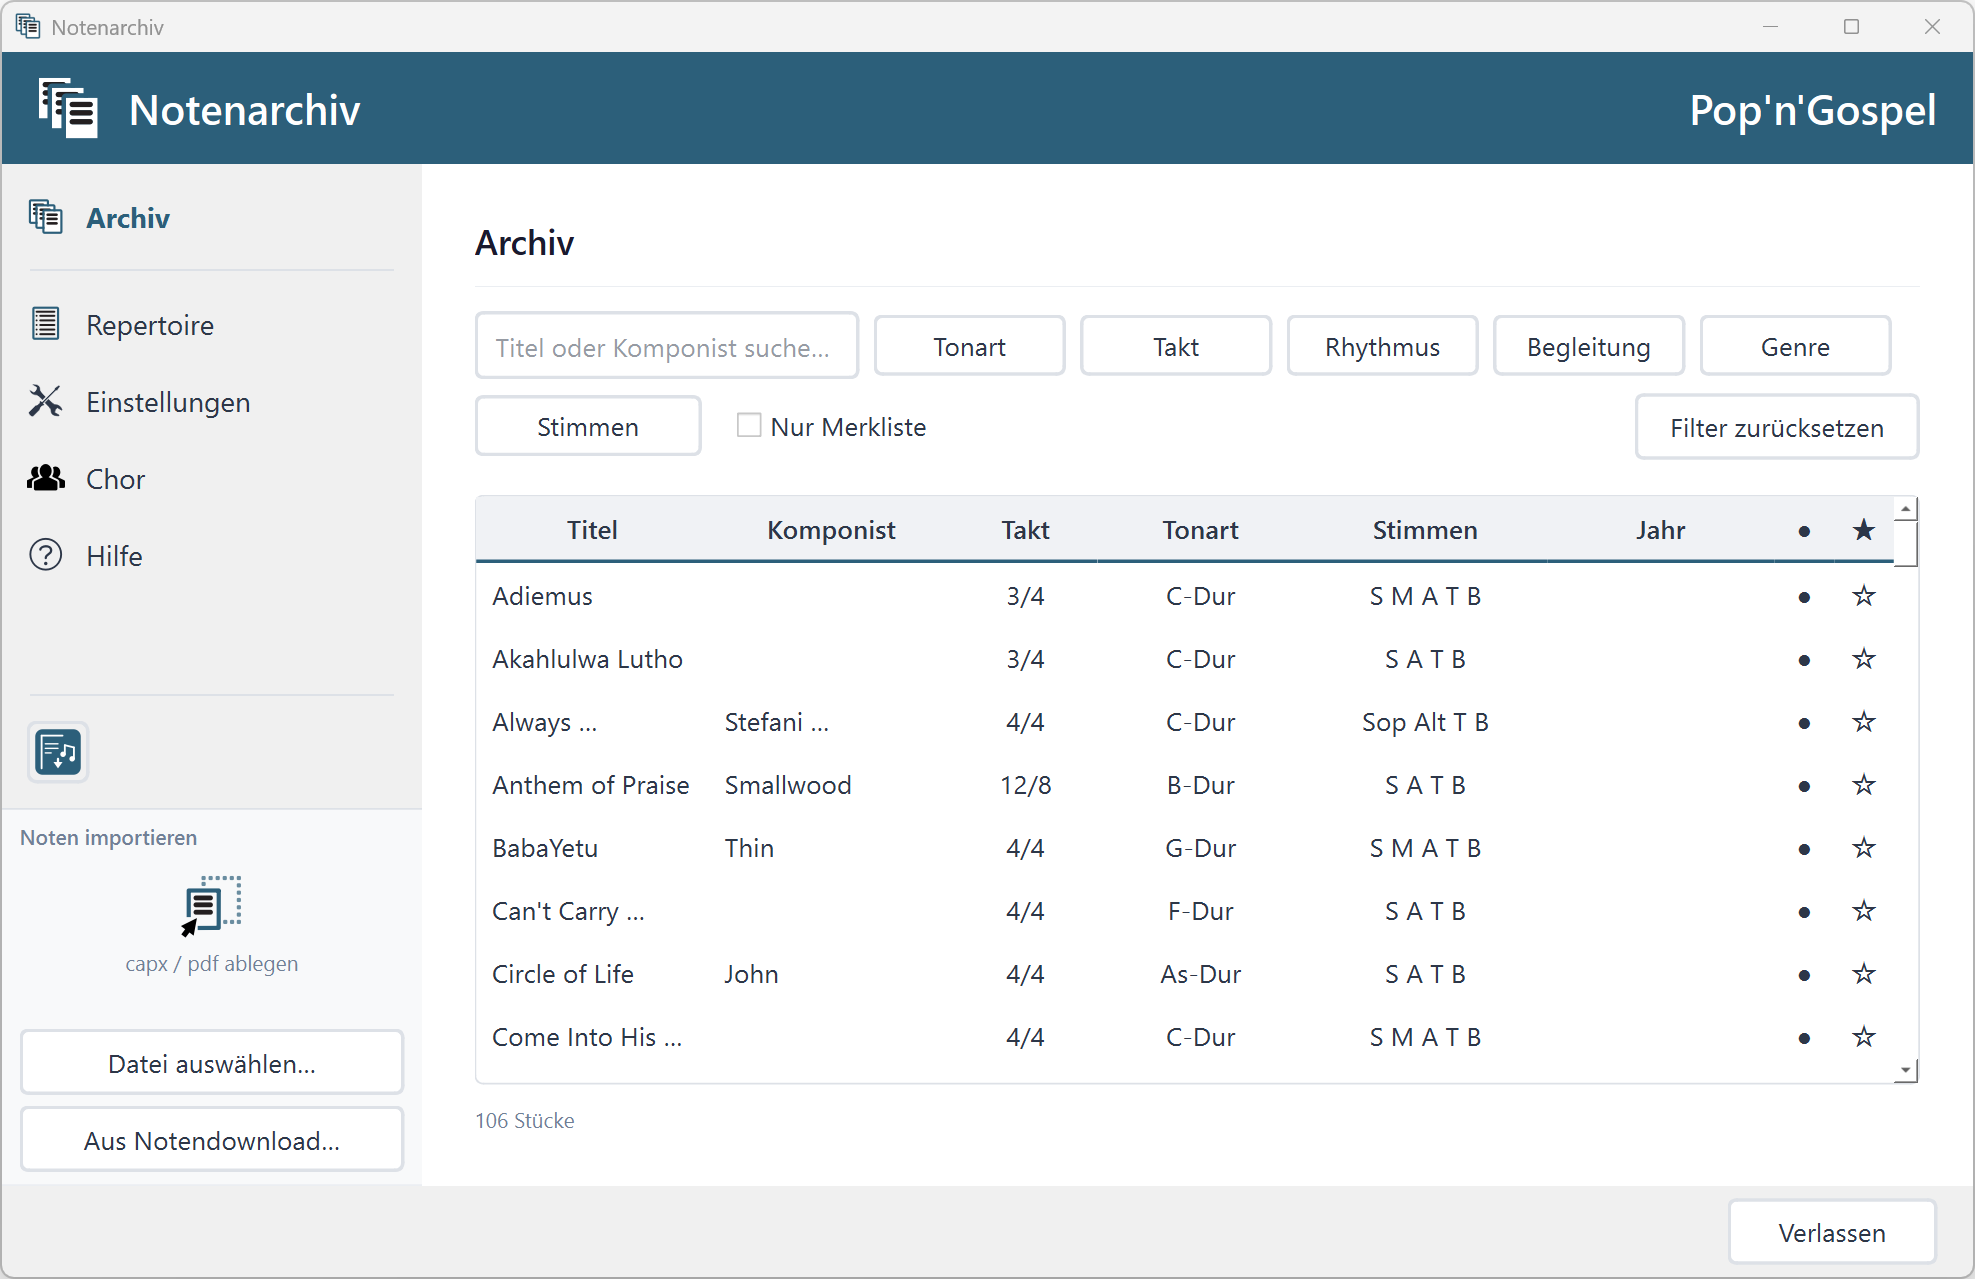
Task: Click the Sop Alt T B voices cell
Action: tap(1425, 722)
